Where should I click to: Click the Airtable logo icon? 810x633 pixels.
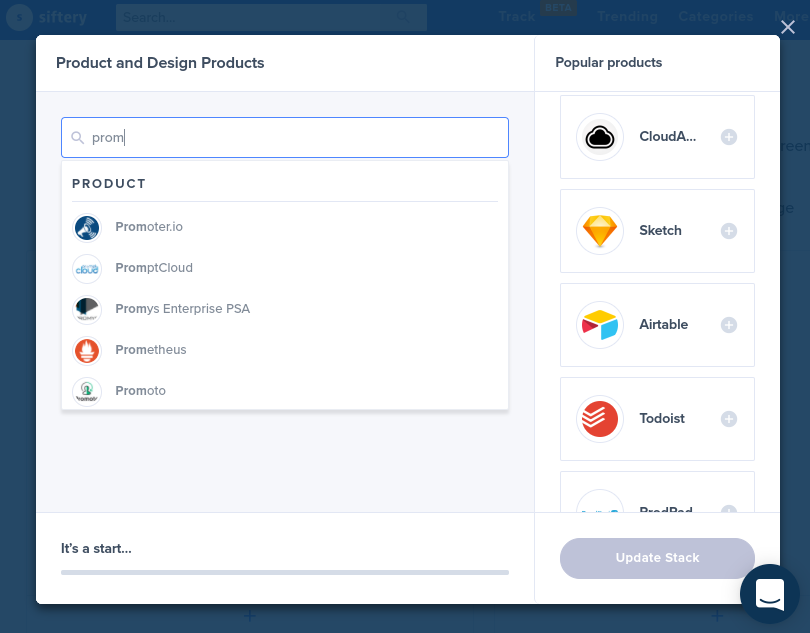coord(600,325)
